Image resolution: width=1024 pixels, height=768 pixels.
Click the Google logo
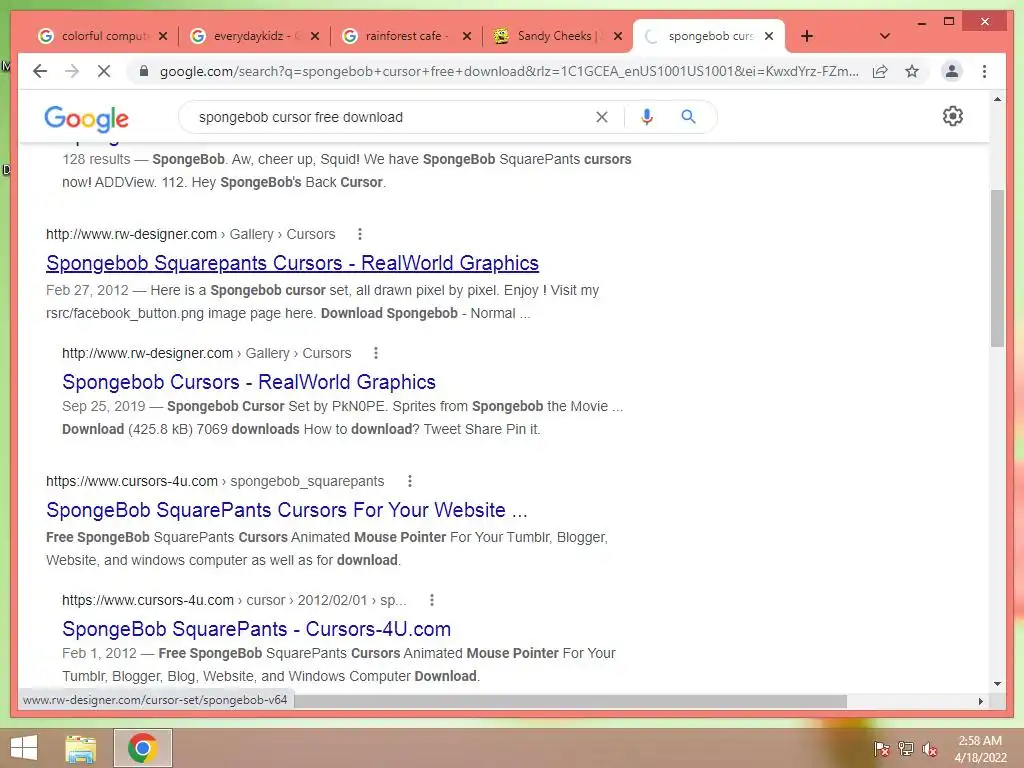[86, 118]
